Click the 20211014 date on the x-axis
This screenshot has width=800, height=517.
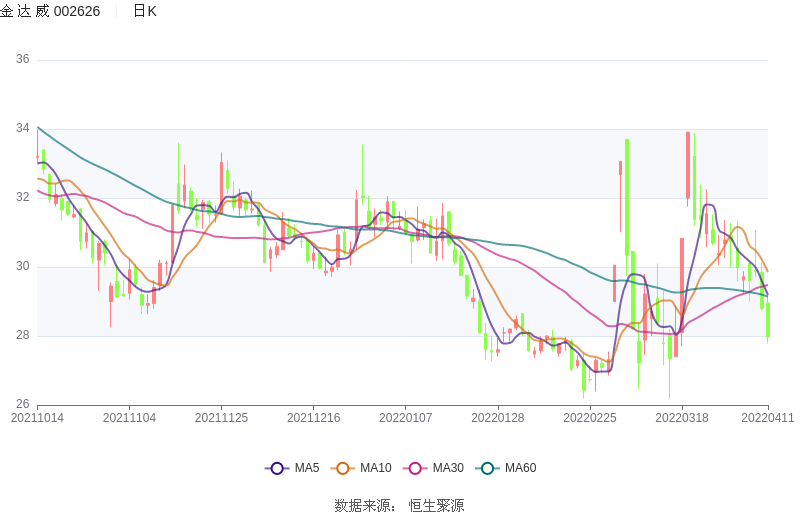pos(37,418)
